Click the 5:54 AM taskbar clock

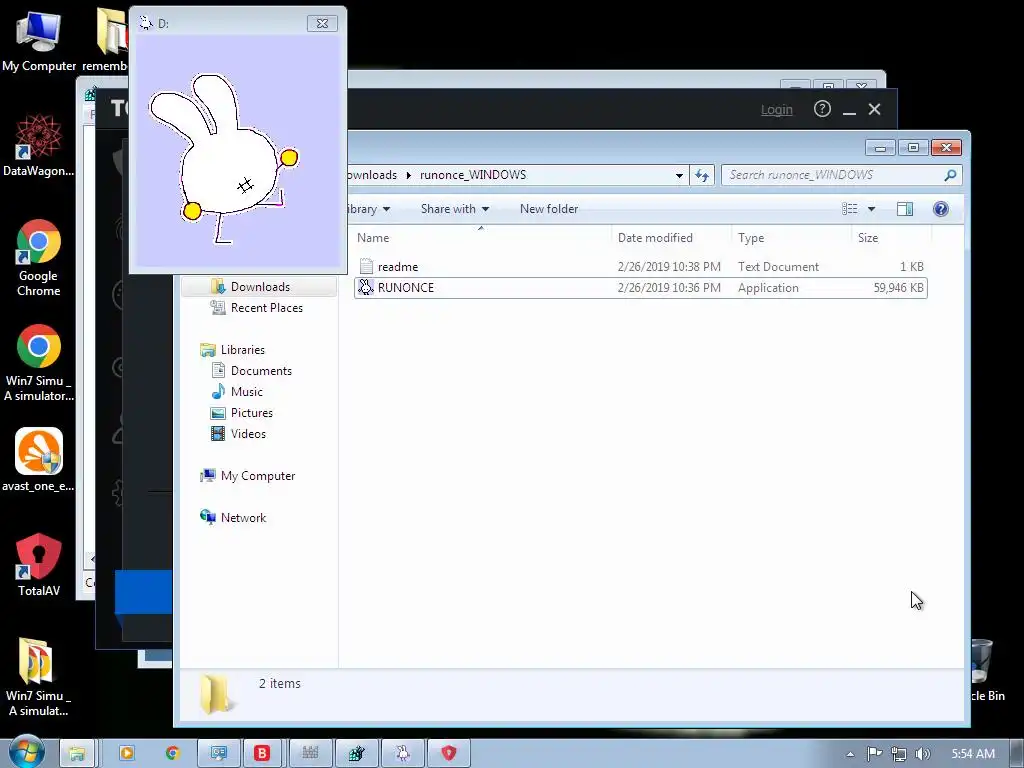[x=973, y=754]
